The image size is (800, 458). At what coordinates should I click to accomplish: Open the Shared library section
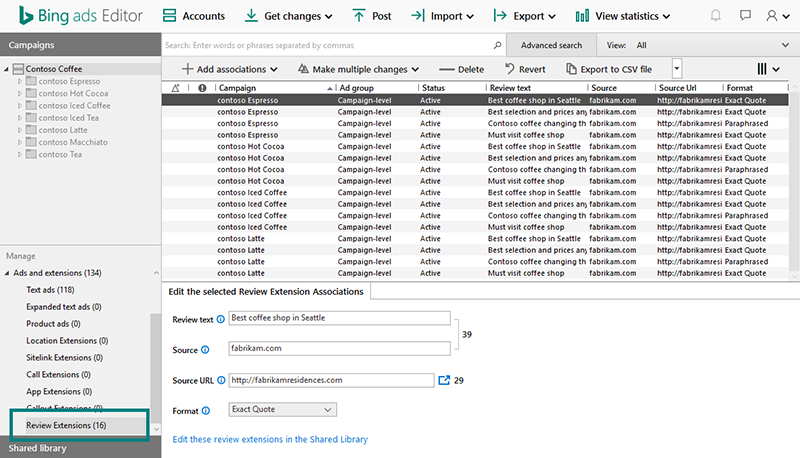click(x=80, y=448)
